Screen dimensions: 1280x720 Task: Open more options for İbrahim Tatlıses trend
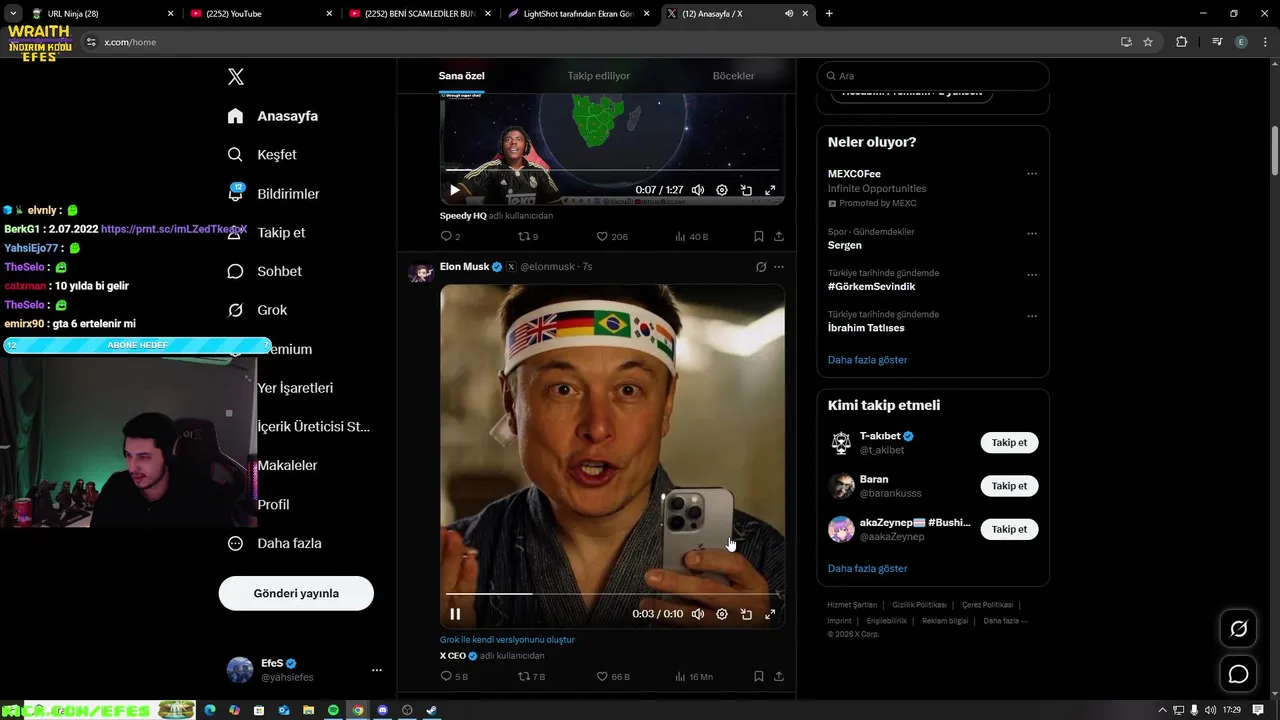pos(1032,316)
